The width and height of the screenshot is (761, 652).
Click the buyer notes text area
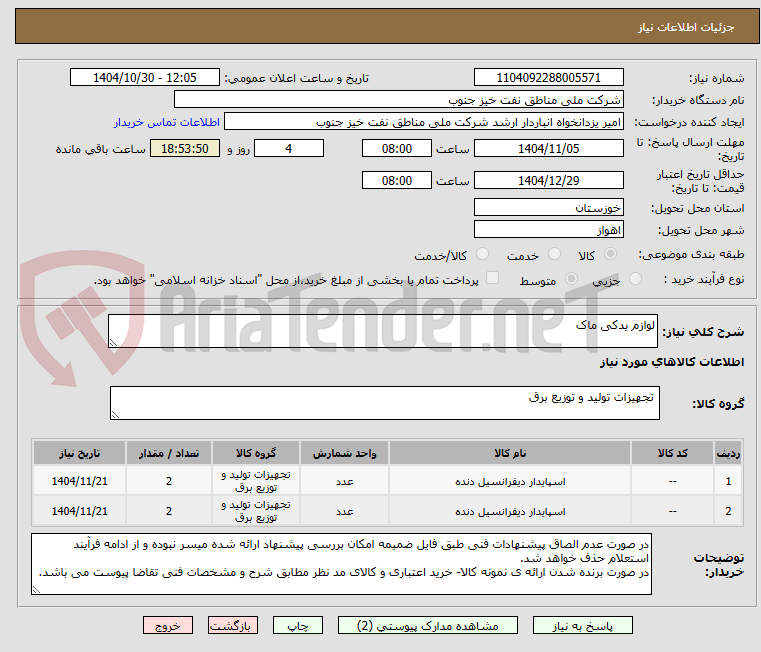click(x=341, y=564)
